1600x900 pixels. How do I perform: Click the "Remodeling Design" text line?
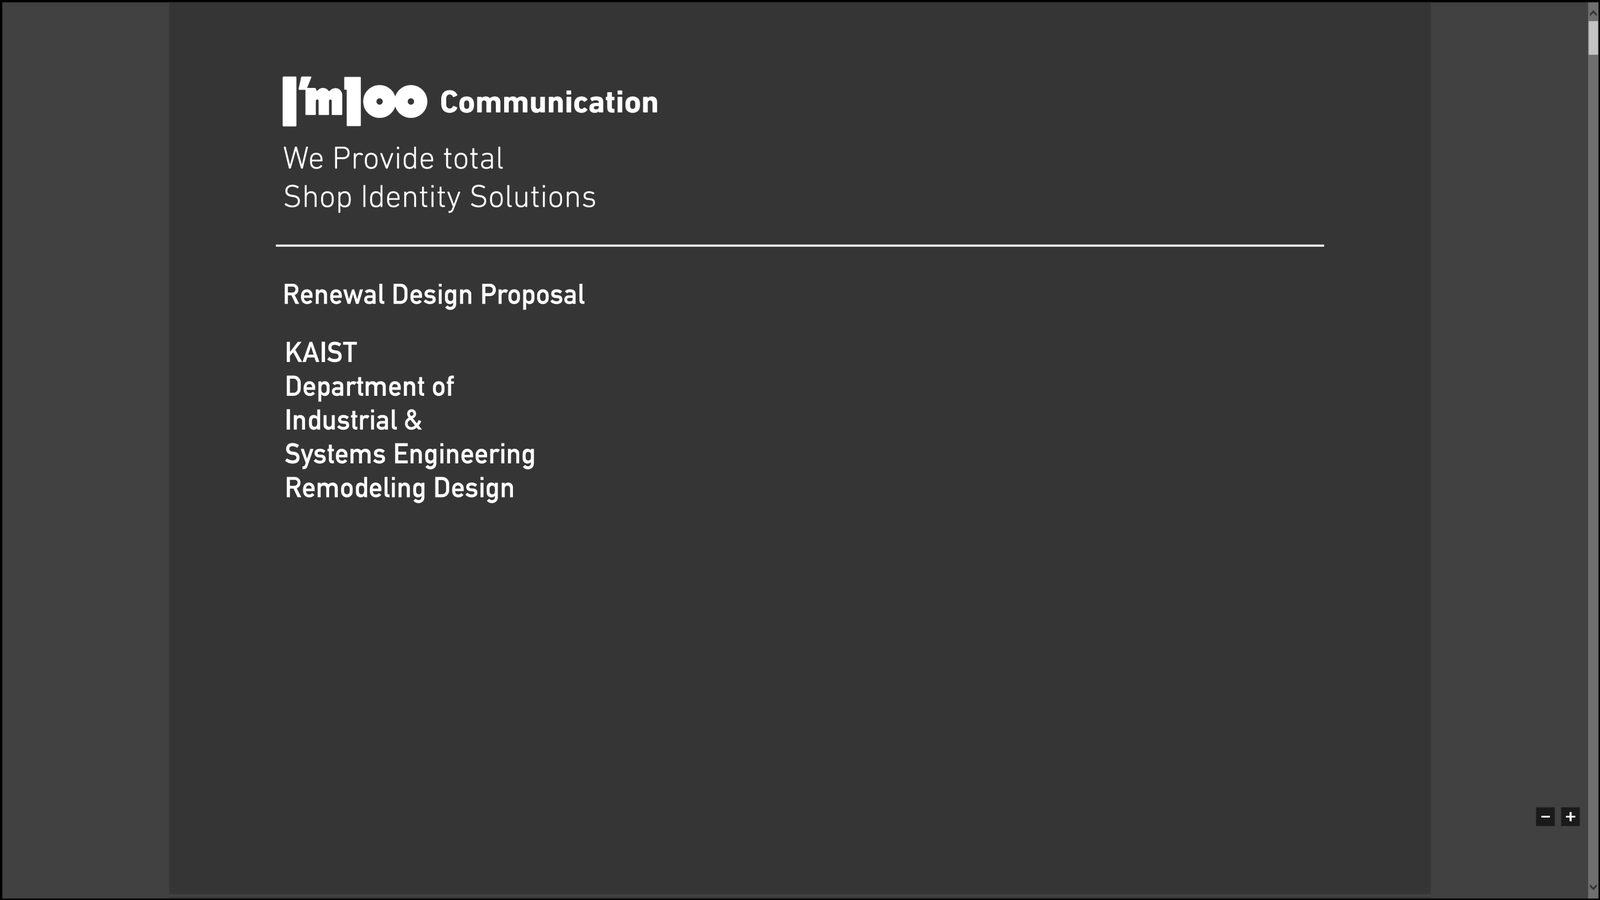point(399,488)
